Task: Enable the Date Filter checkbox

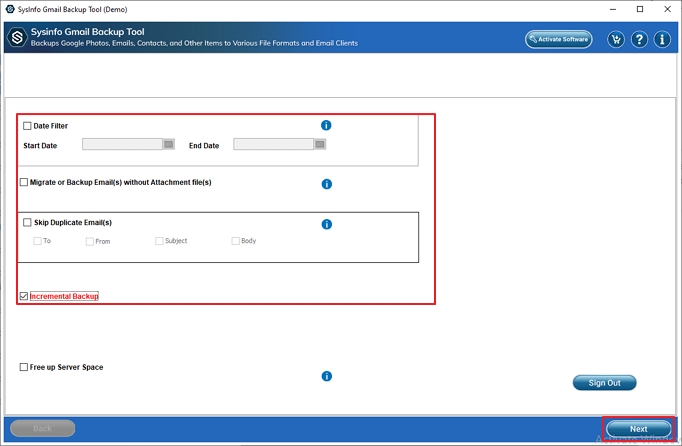Action: point(27,126)
